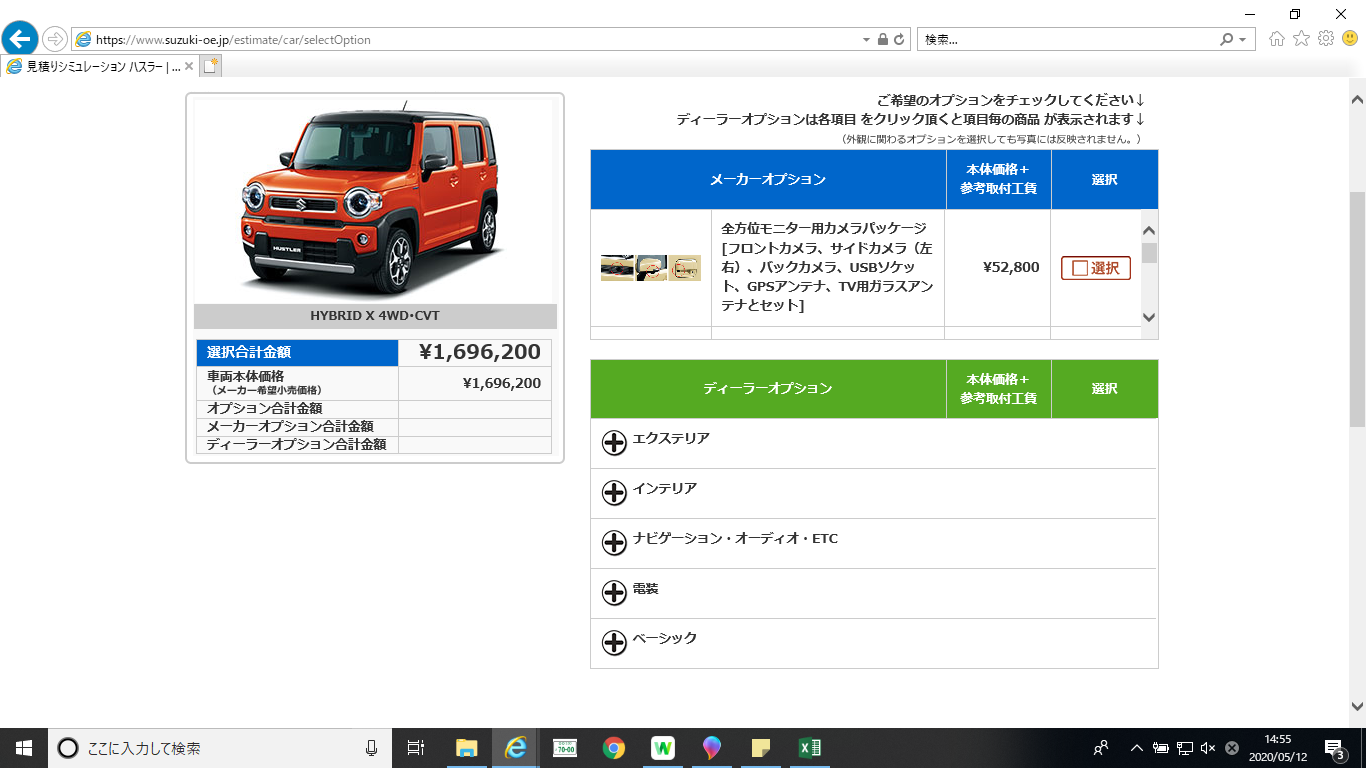Viewport: 1366px width, 768px height.
Task: Open the colorful balloon app on the taskbar
Action: click(712, 748)
